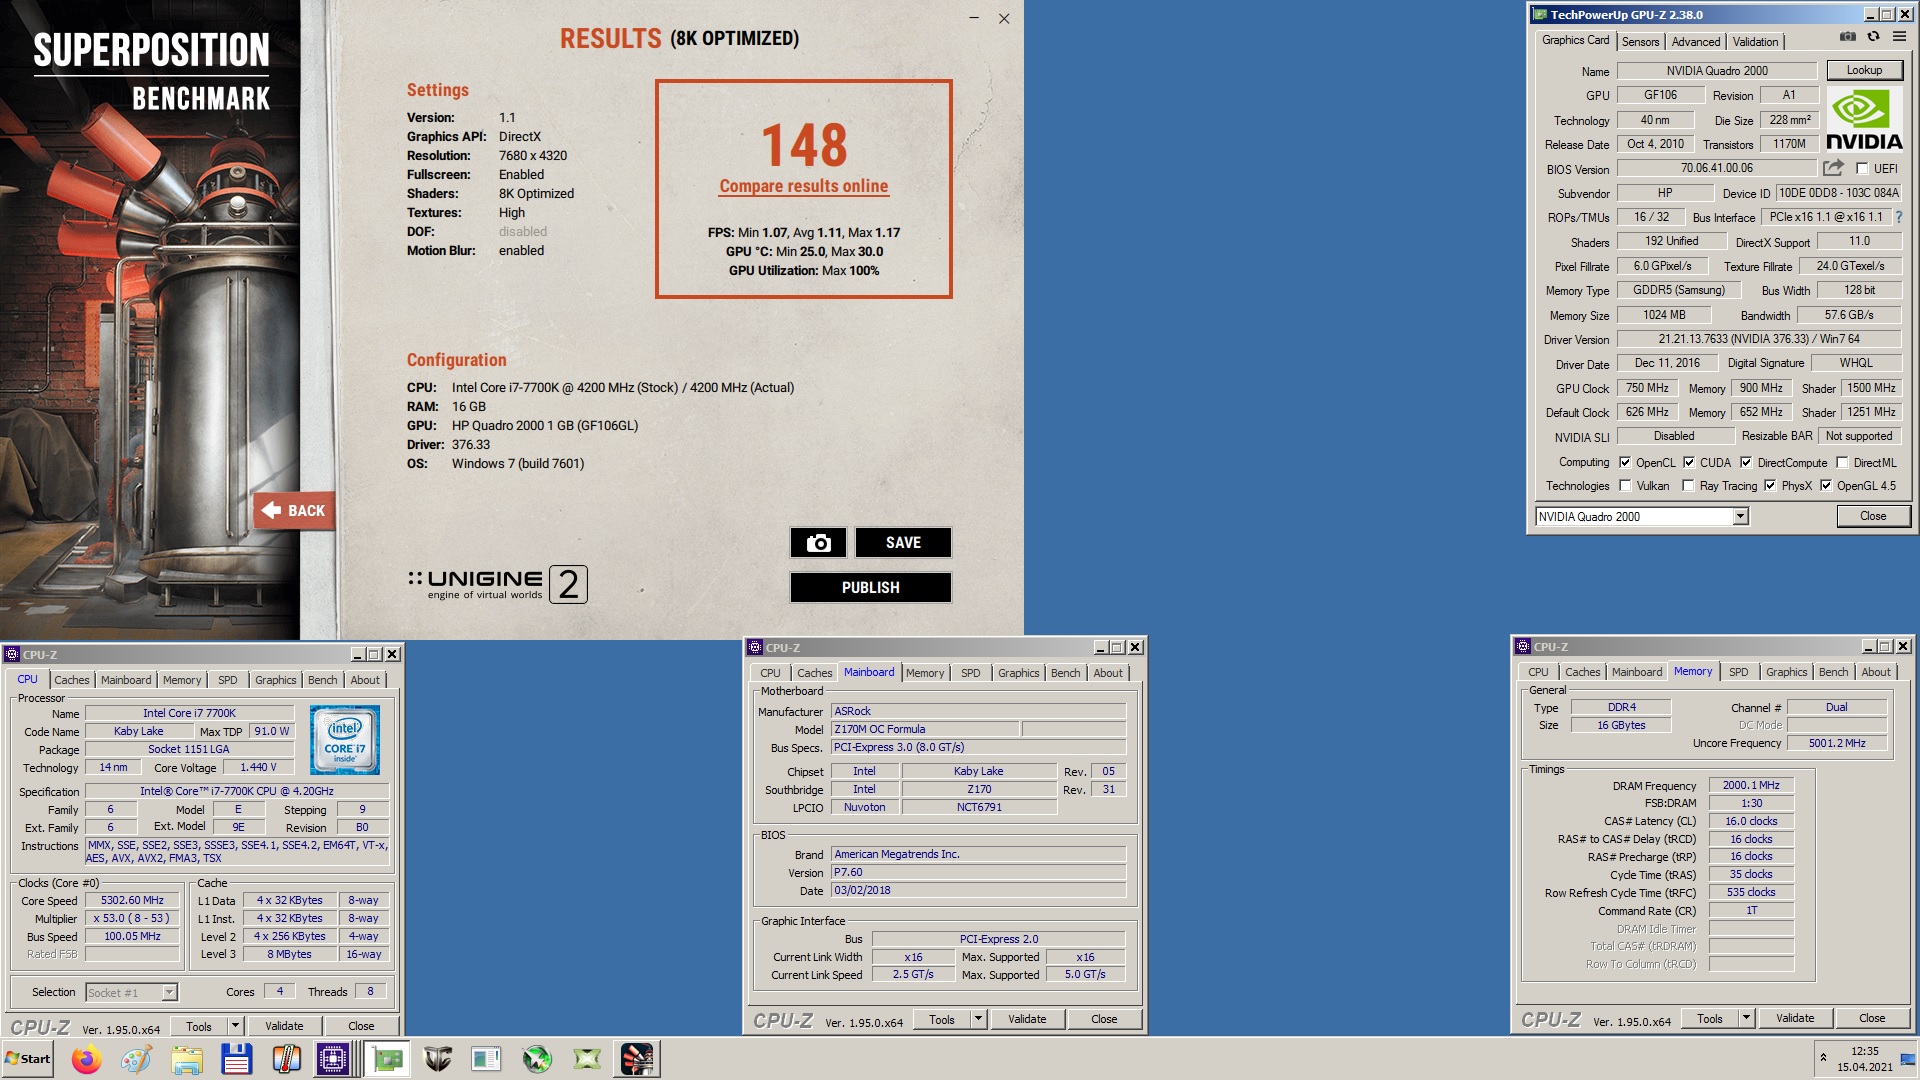The height and width of the screenshot is (1080, 1920).
Task: Click the NVIDIA logo in GPU-Z
Action: coord(1864,119)
